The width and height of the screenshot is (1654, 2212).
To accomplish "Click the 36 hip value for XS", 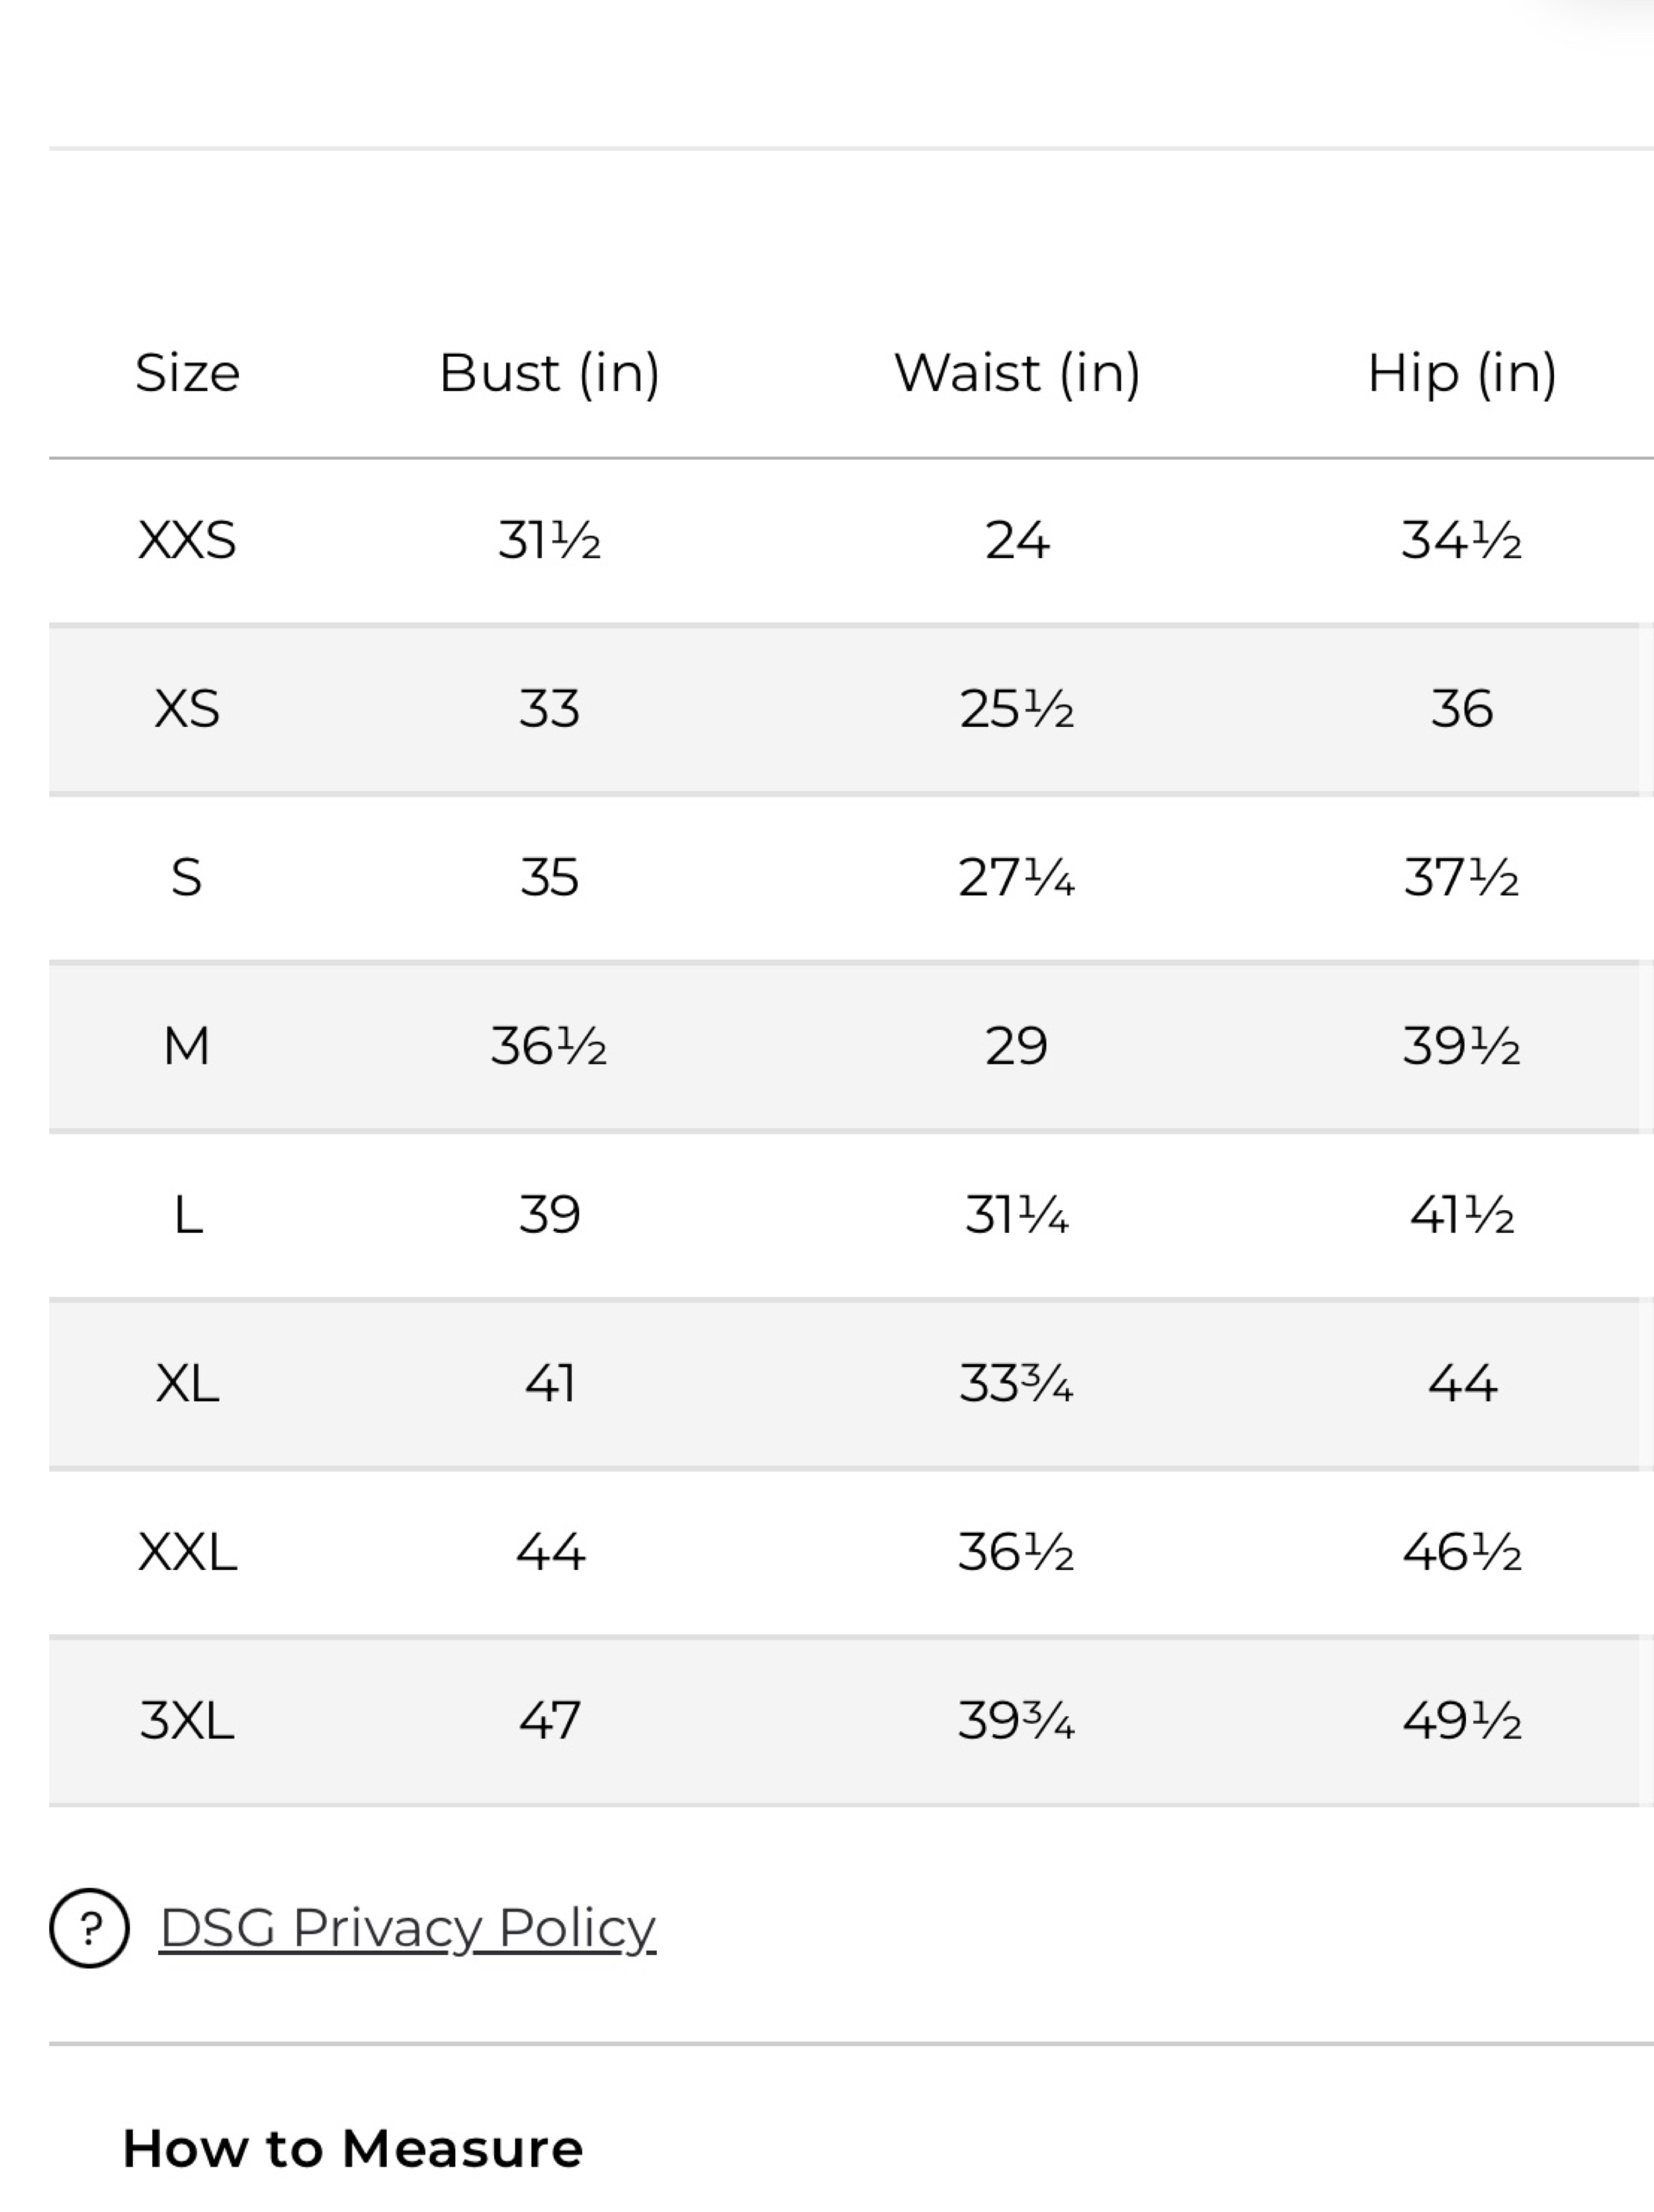I will pyautogui.click(x=1462, y=709).
